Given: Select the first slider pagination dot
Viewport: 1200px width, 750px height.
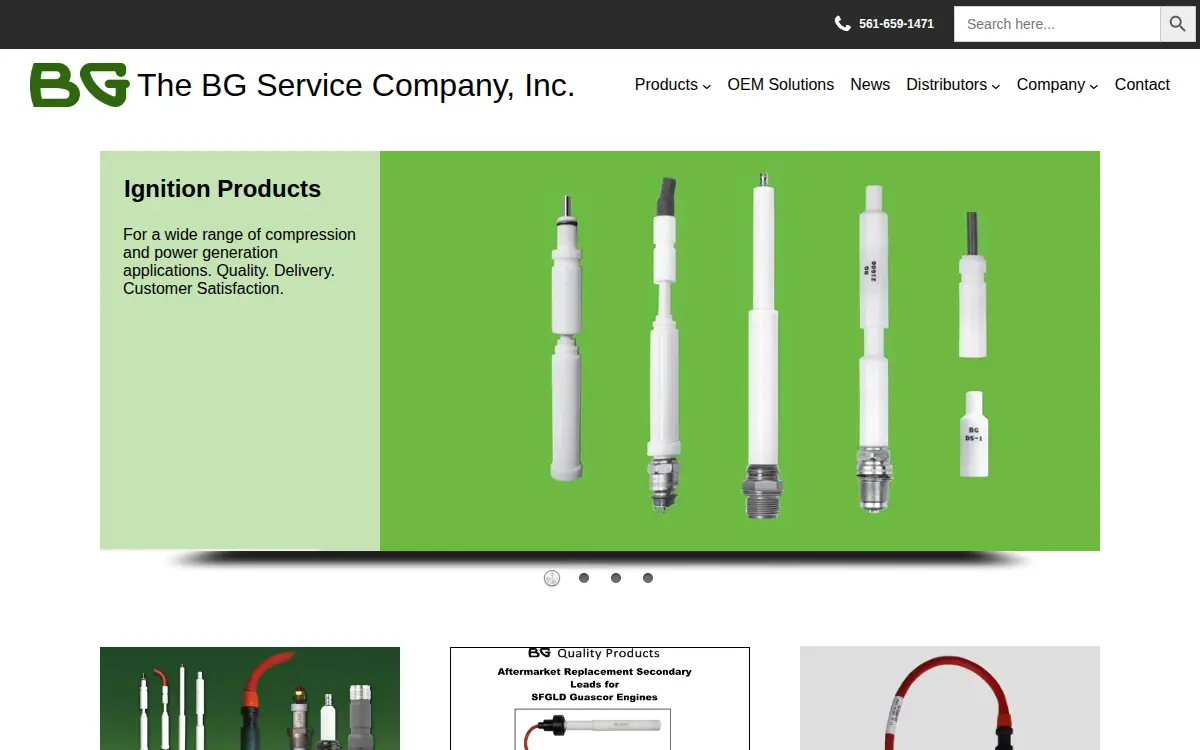Looking at the screenshot, I should 552,578.
